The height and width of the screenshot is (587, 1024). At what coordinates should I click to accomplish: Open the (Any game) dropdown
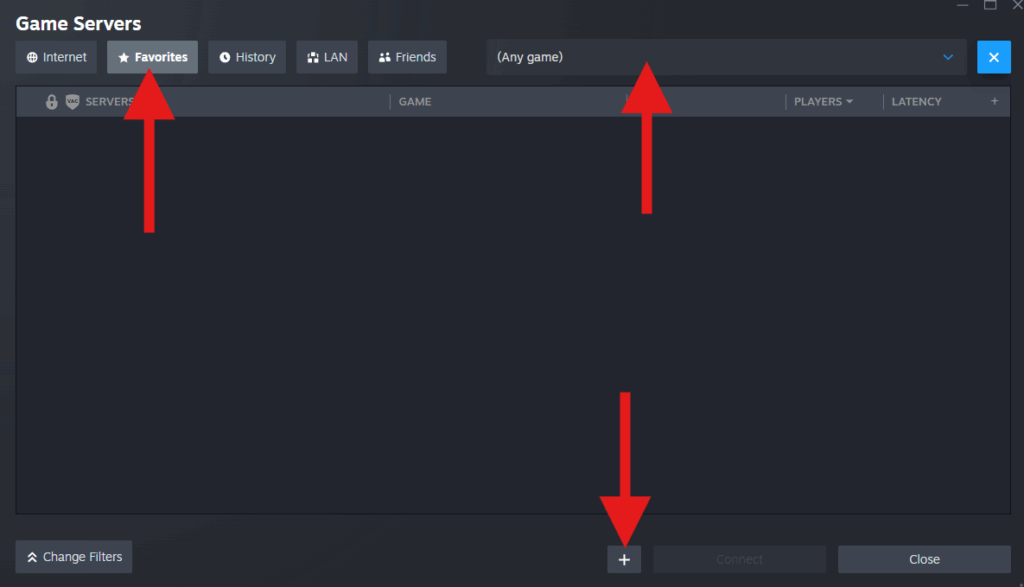coord(726,57)
